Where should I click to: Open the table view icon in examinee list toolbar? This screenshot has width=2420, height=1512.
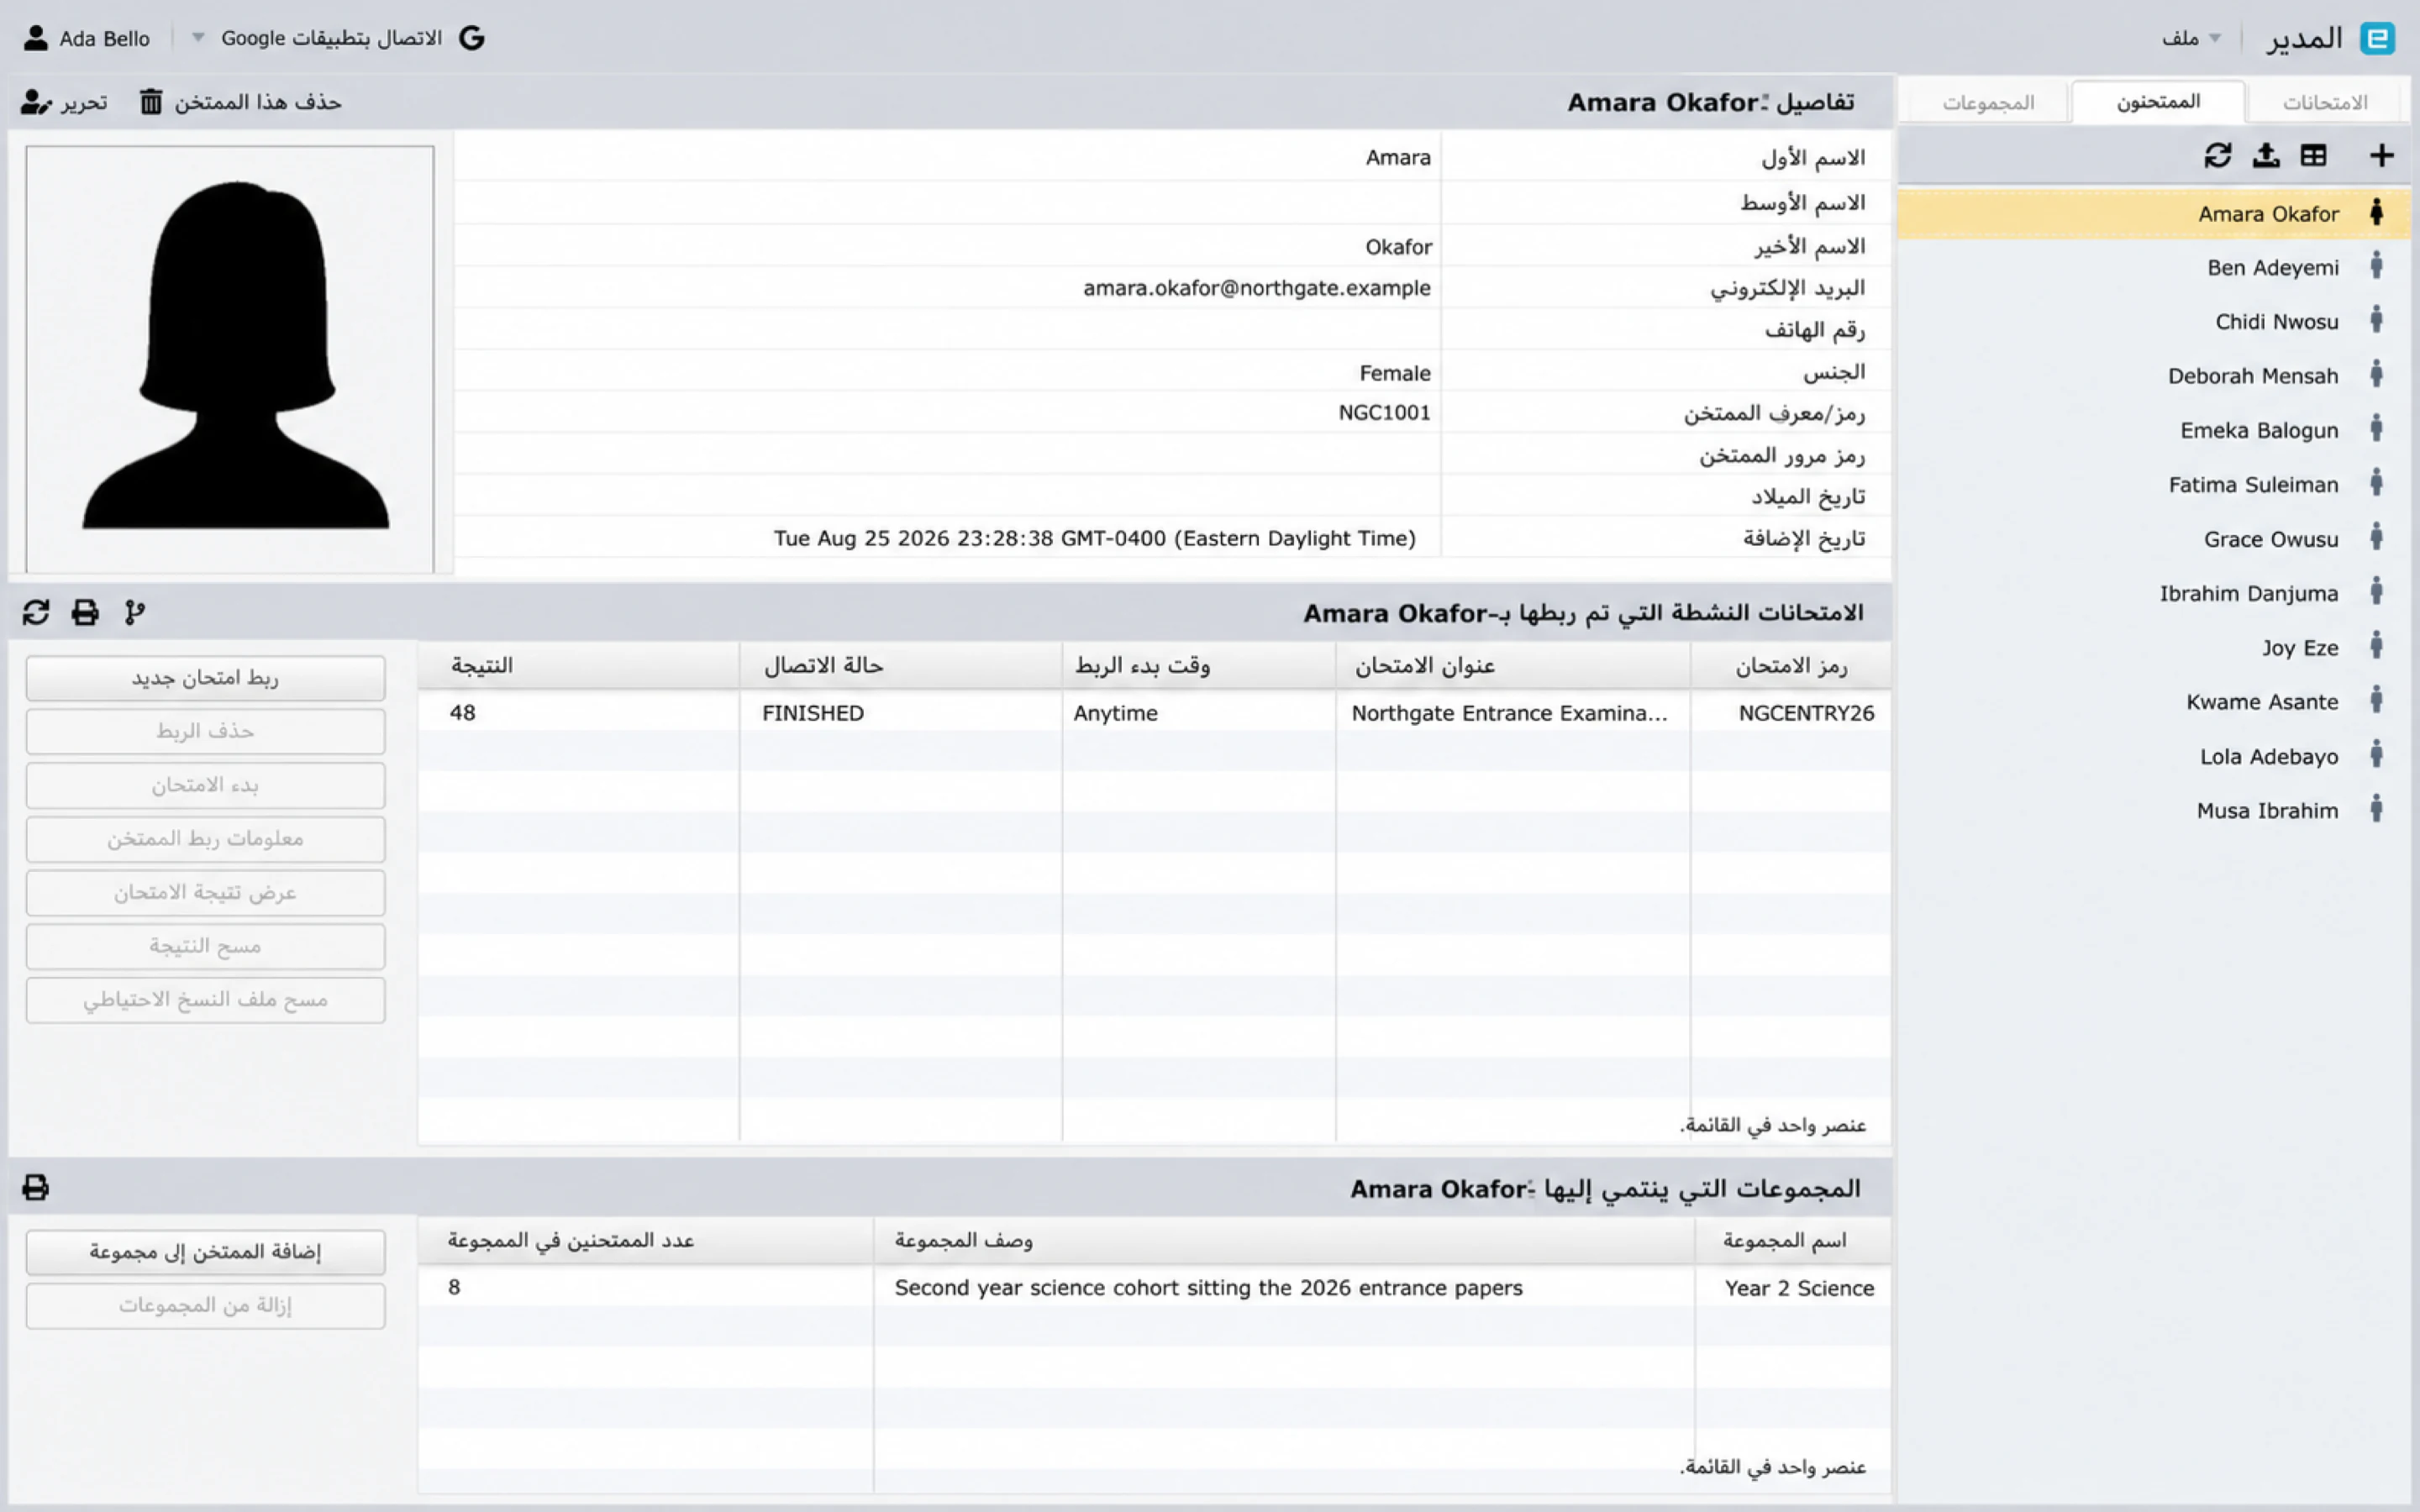[2313, 155]
